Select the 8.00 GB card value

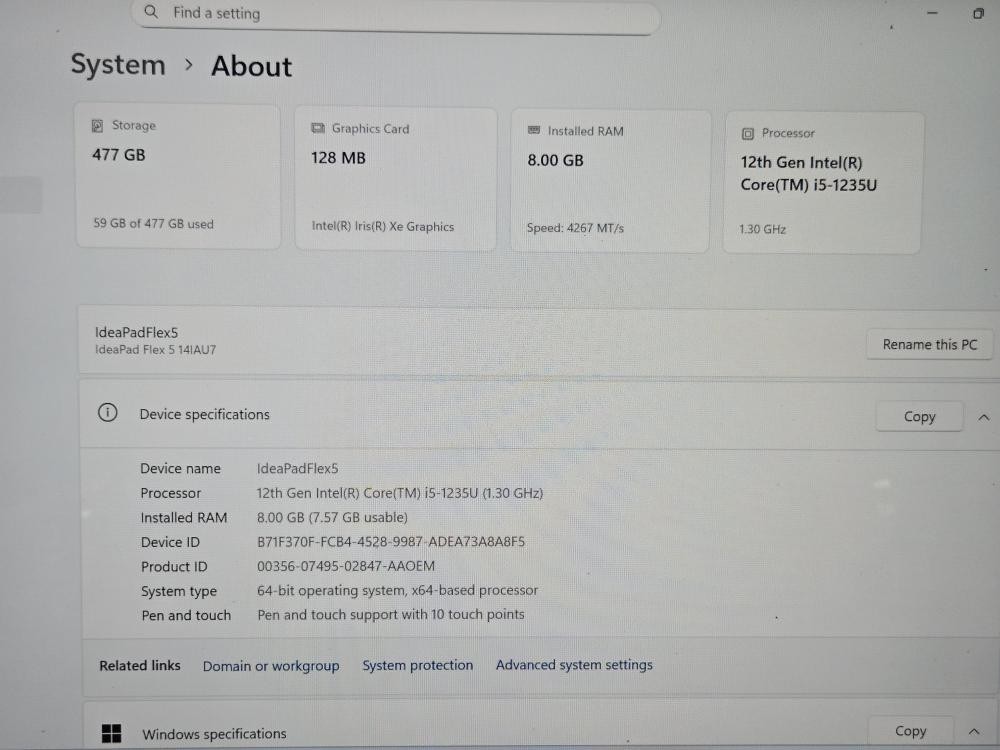555,160
